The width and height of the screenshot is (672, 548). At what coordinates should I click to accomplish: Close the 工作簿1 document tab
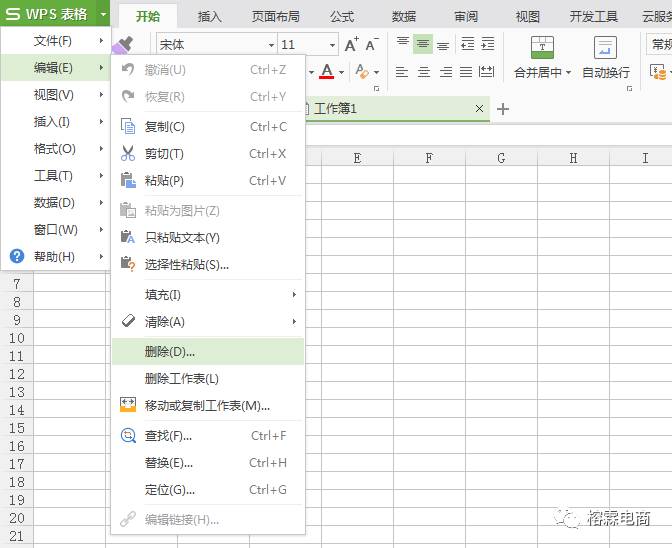(480, 109)
